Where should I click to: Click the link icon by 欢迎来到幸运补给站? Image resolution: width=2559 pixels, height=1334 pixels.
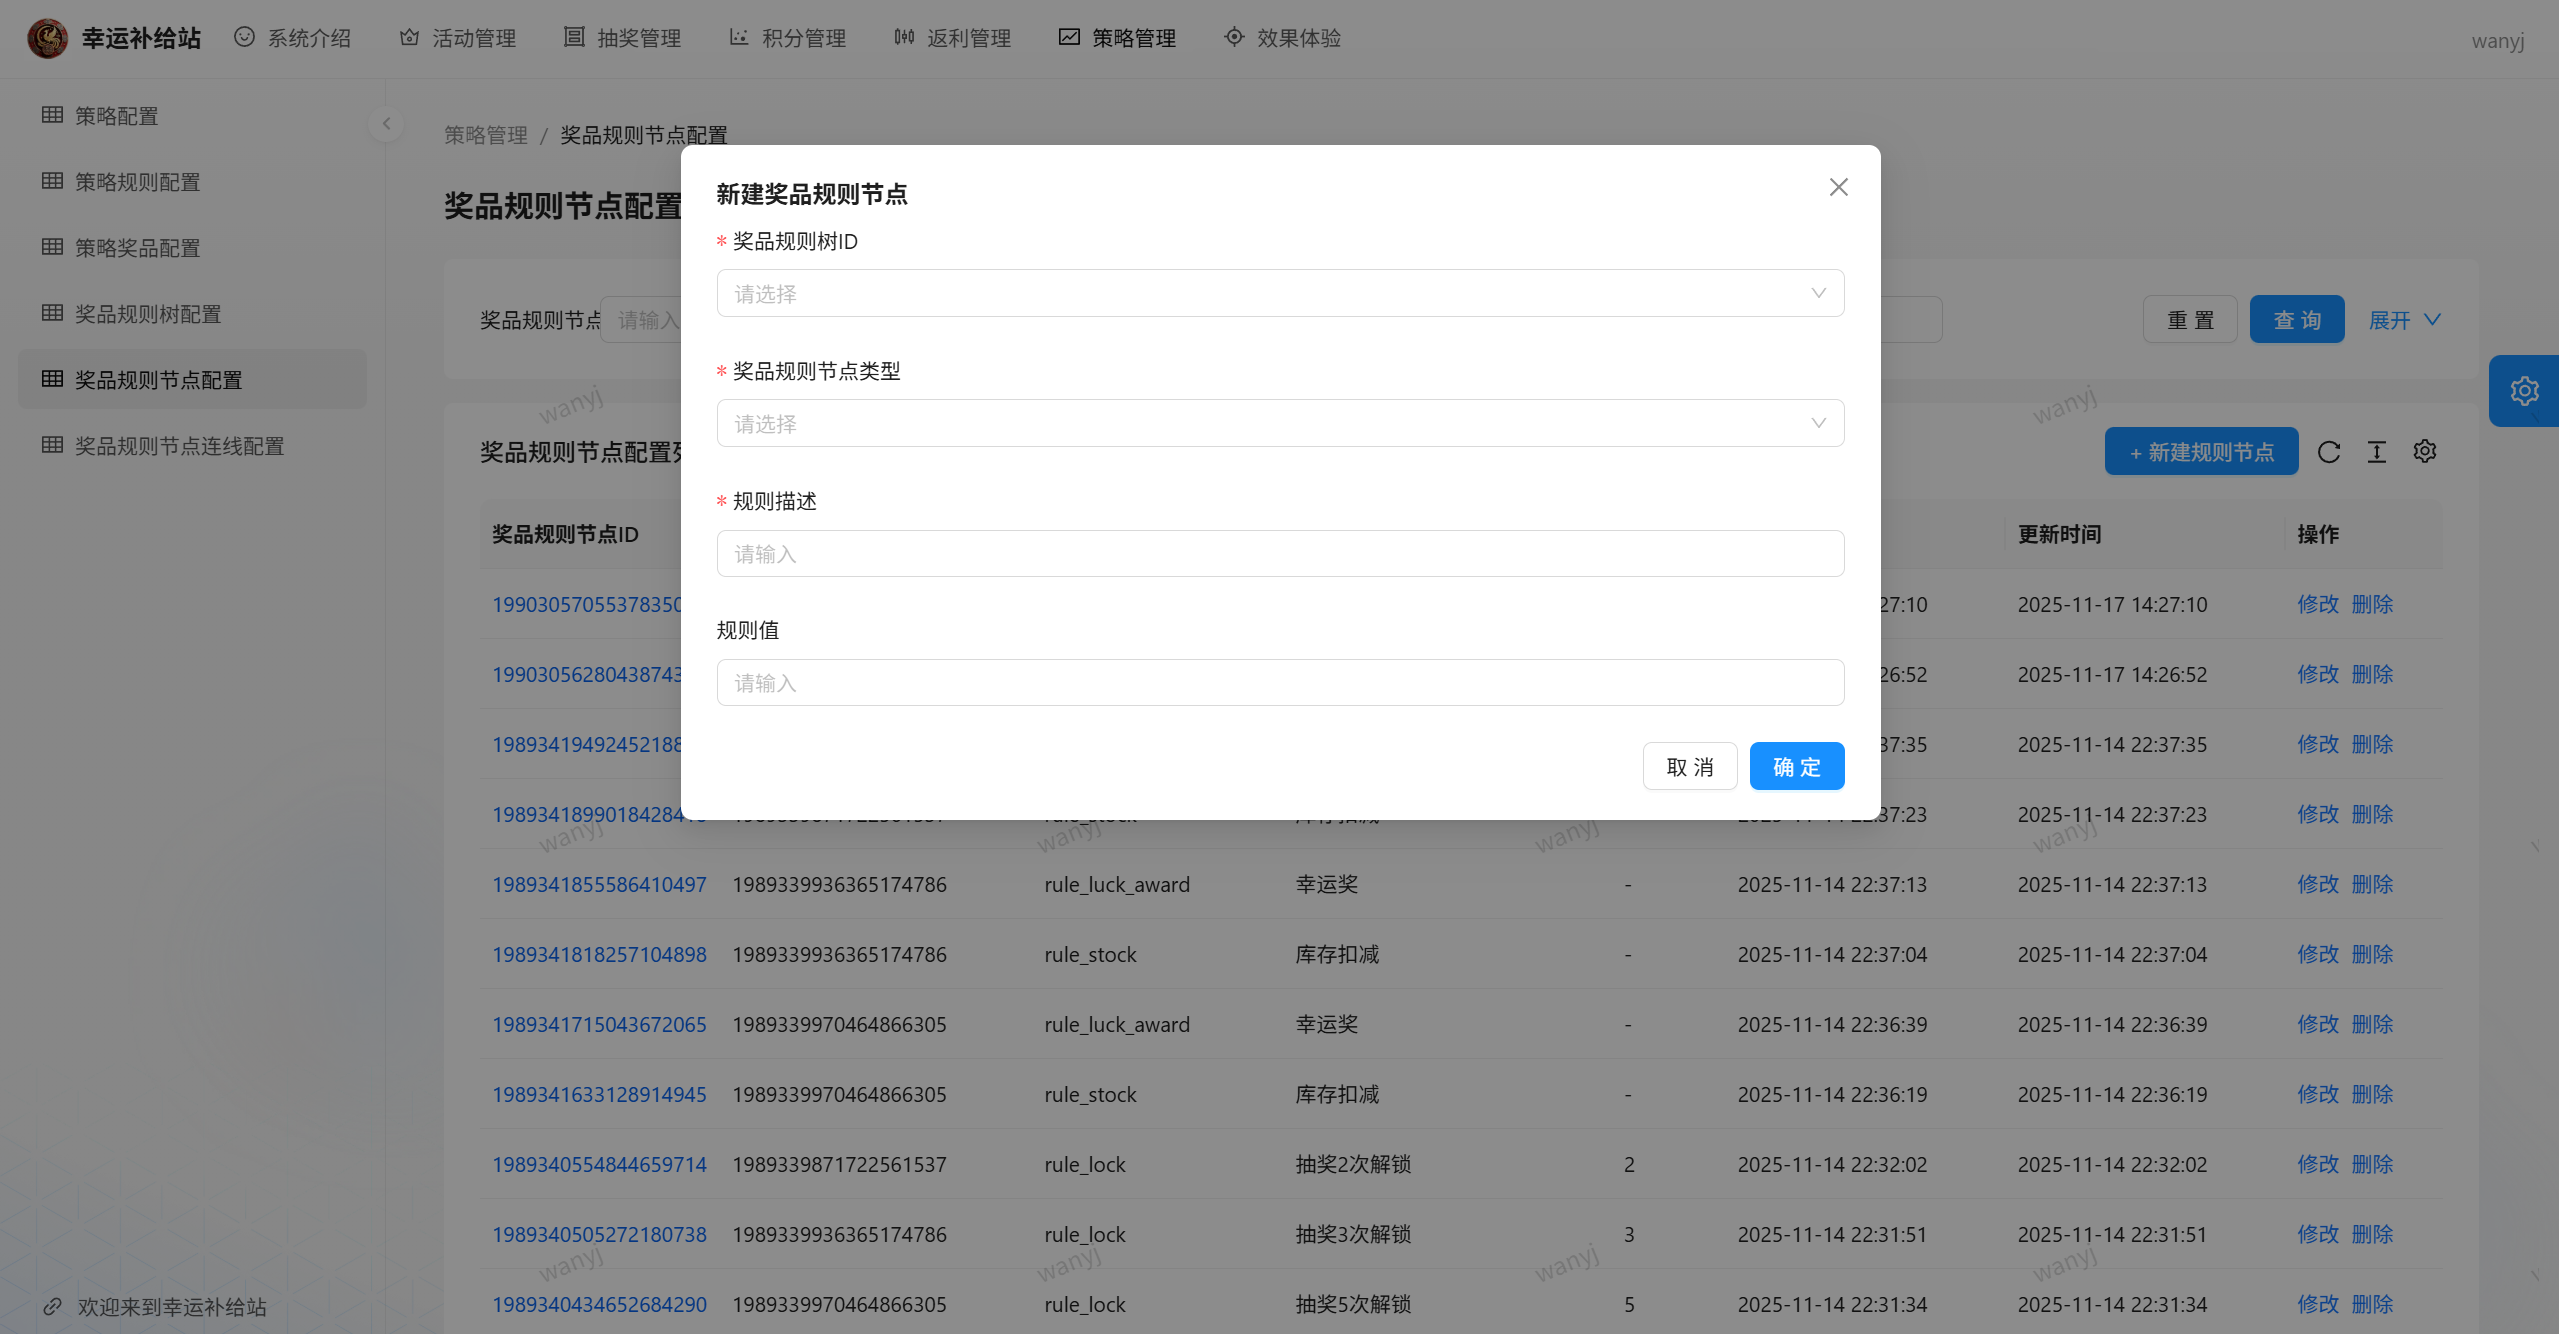(x=53, y=1307)
